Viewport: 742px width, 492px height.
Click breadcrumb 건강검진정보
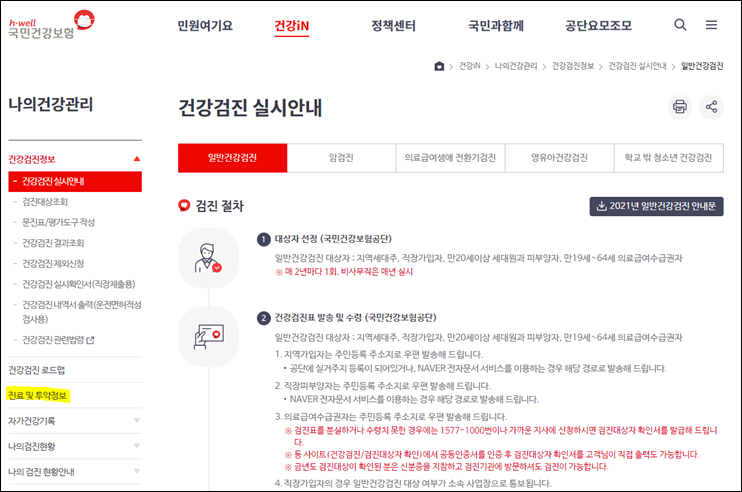573,66
